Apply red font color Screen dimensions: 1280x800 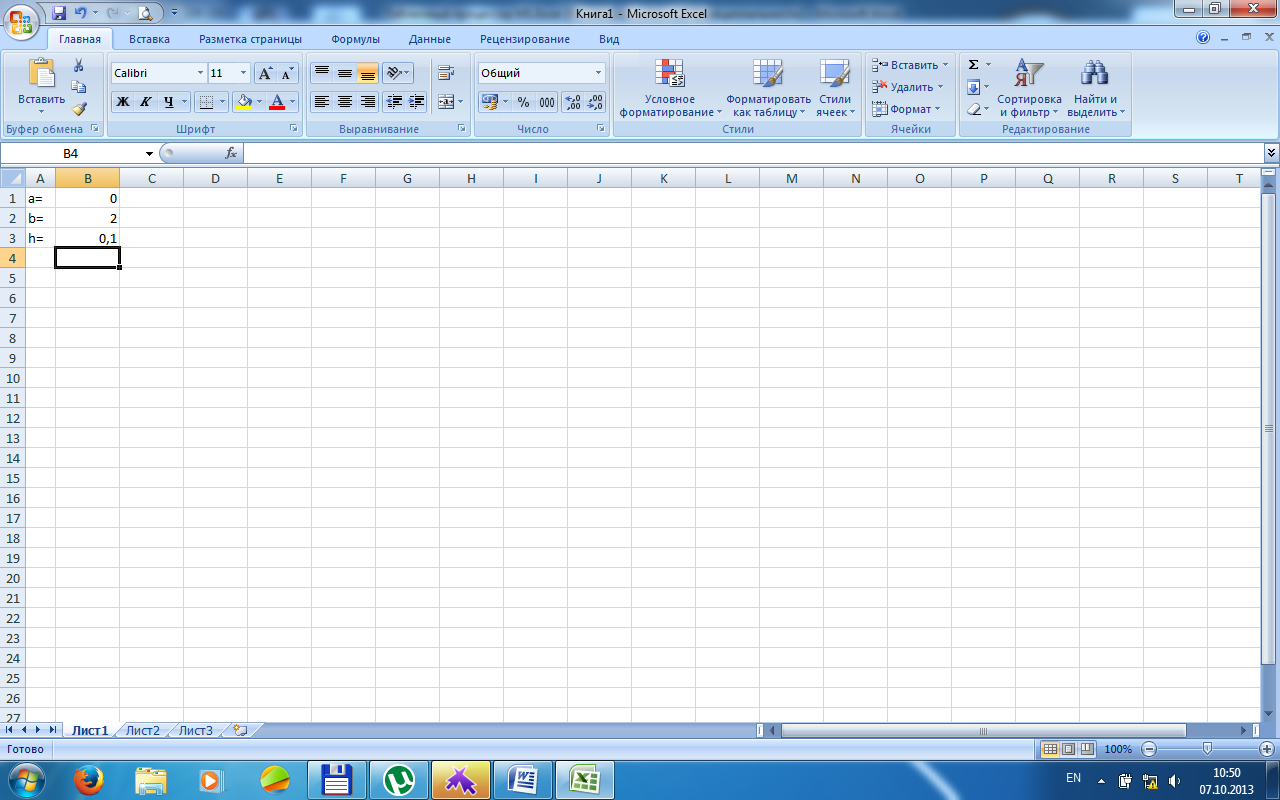click(x=277, y=102)
